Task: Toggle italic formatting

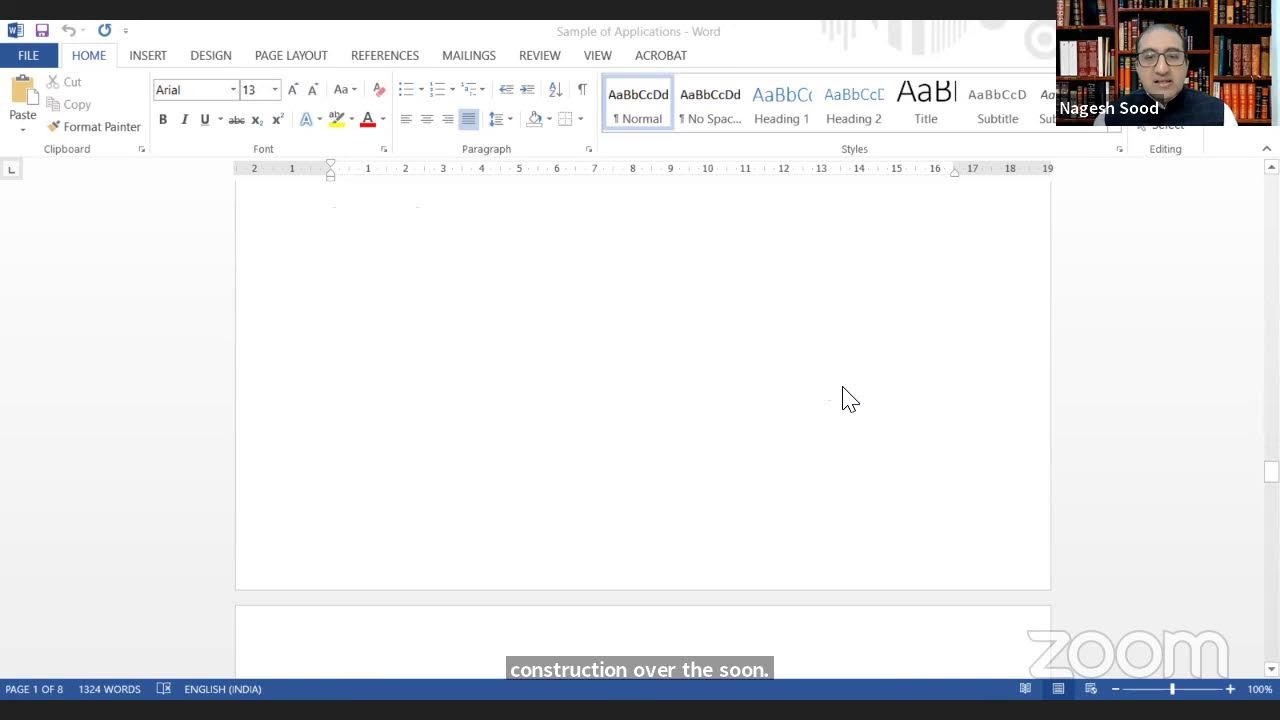Action: (x=184, y=120)
